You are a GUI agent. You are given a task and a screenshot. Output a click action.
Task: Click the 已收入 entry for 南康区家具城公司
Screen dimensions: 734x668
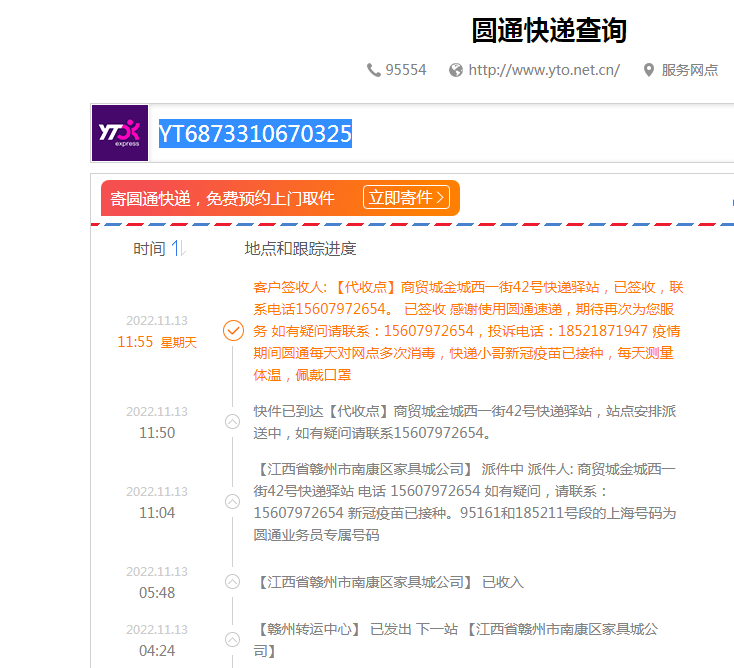(x=389, y=582)
